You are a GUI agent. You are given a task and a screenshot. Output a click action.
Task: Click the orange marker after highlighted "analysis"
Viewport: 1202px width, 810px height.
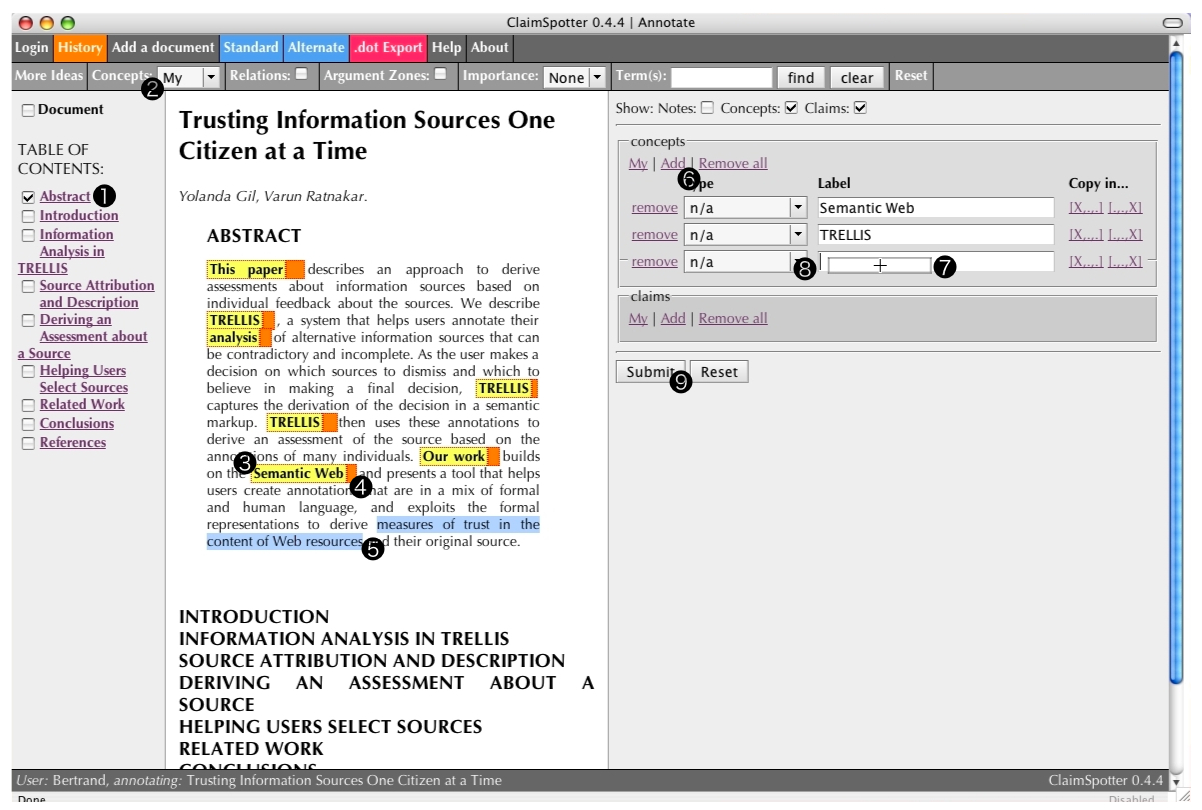[265, 337]
